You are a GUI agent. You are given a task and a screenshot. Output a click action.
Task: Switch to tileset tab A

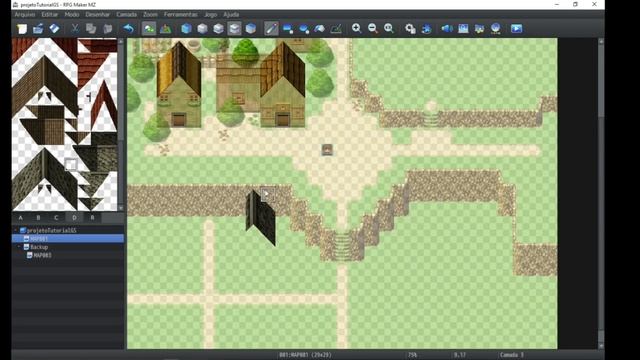[20, 218]
